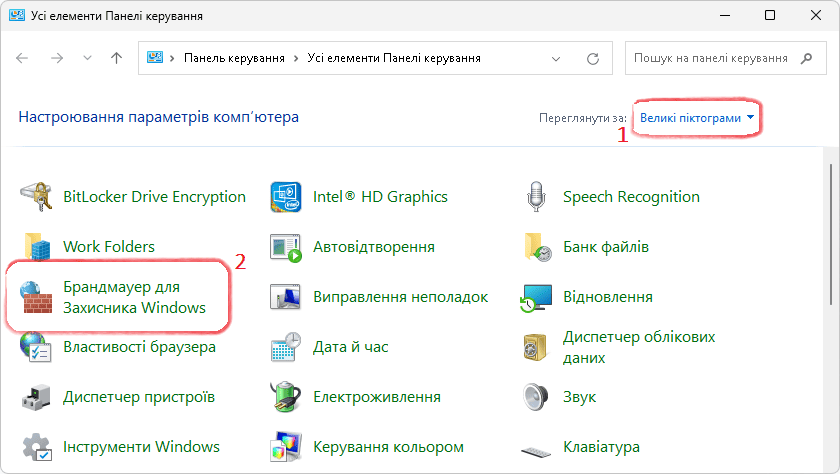Click the Панель керування breadcrumb
Image resolution: width=840 pixels, height=474 pixels.
[x=234, y=58]
